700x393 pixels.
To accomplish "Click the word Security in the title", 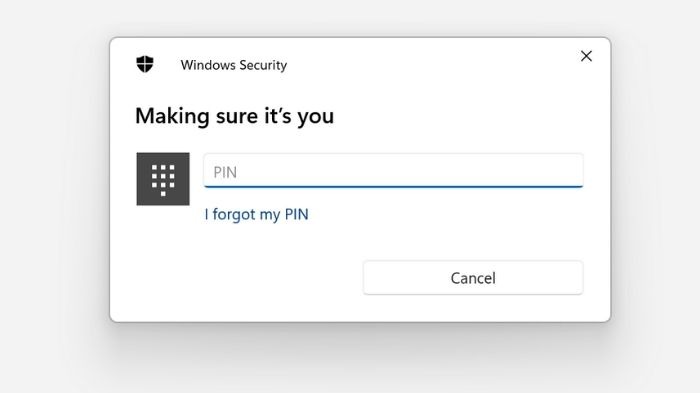I will (263, 65).
